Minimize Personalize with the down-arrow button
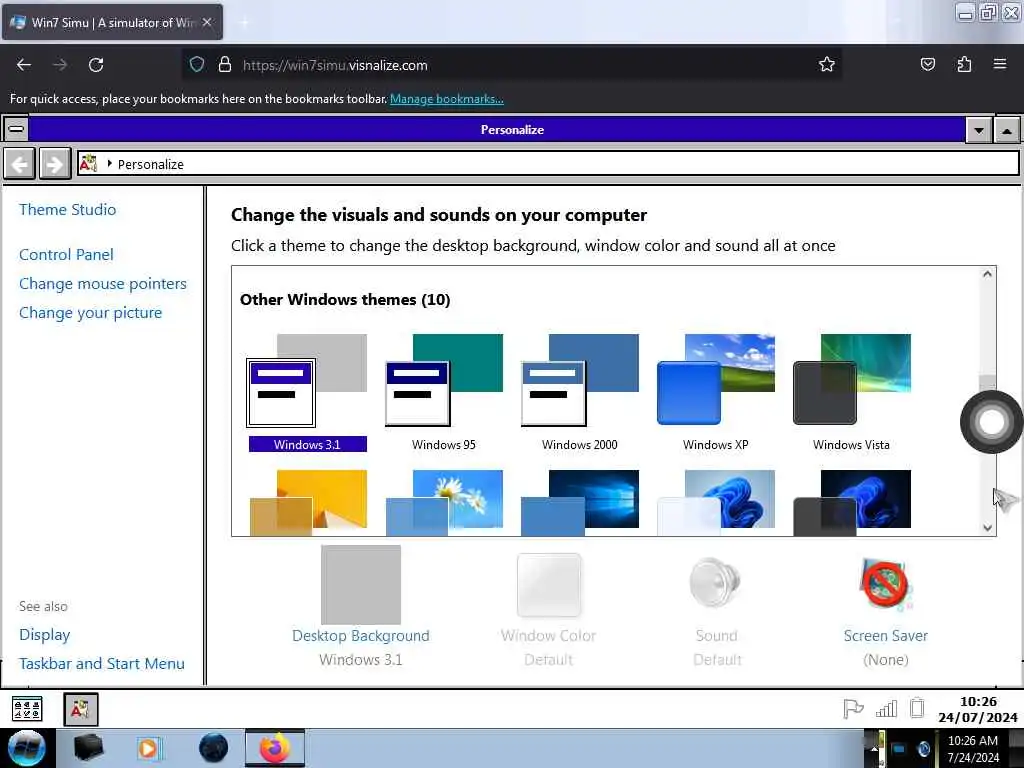 (x=979, y=129)
